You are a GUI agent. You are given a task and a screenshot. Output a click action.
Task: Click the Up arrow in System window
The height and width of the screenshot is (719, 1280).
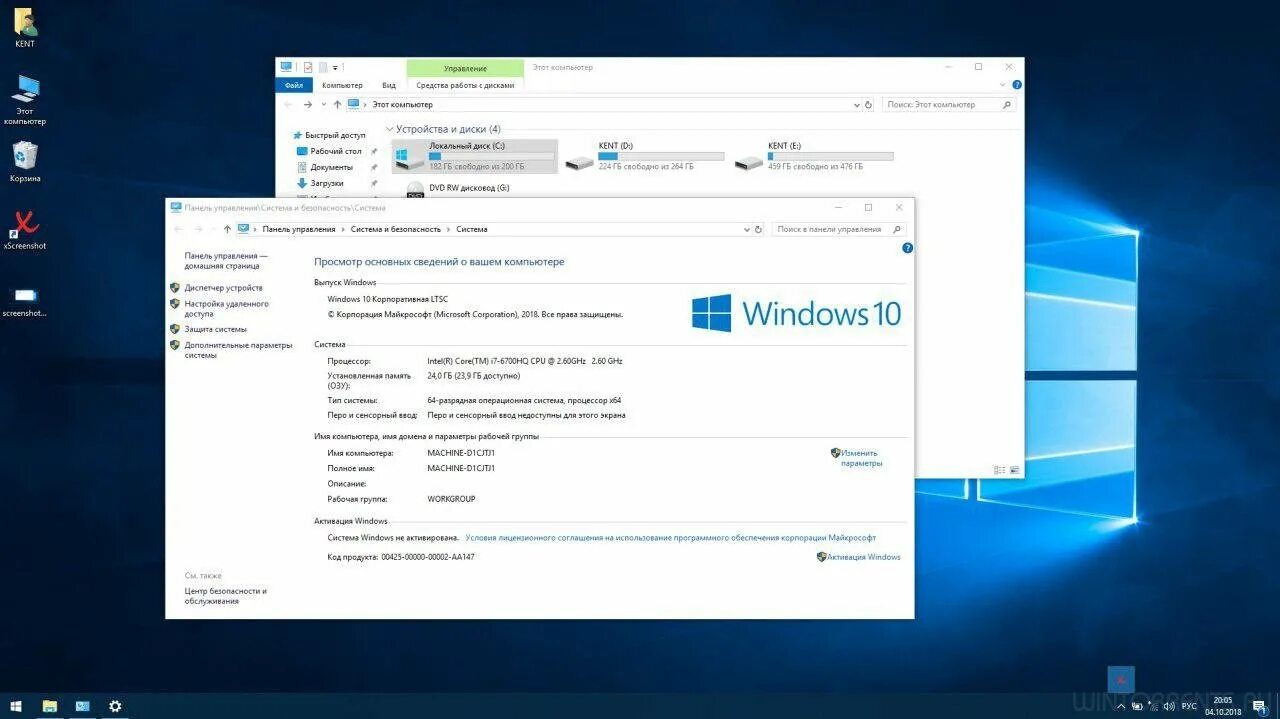[x=227, y=229]
